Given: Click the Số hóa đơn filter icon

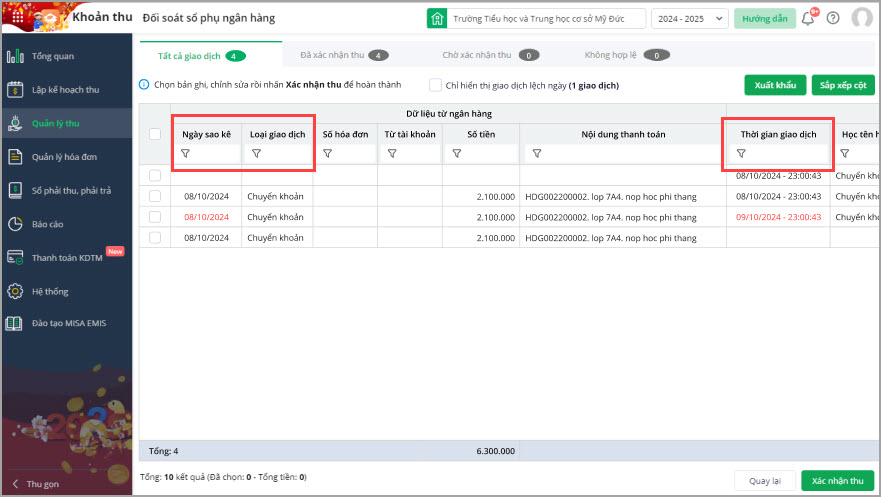Looking at the screenshot, I should [x=328, y=153].
